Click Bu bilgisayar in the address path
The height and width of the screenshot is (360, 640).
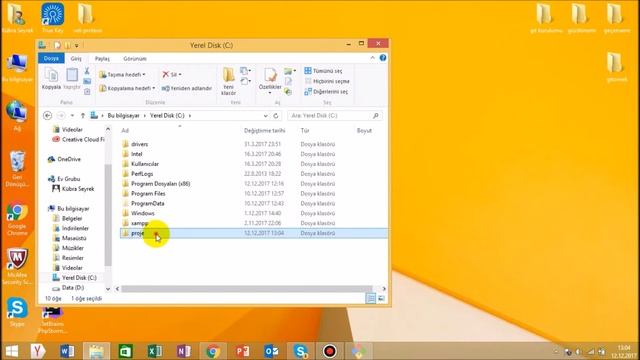click(x=123, y=116)
